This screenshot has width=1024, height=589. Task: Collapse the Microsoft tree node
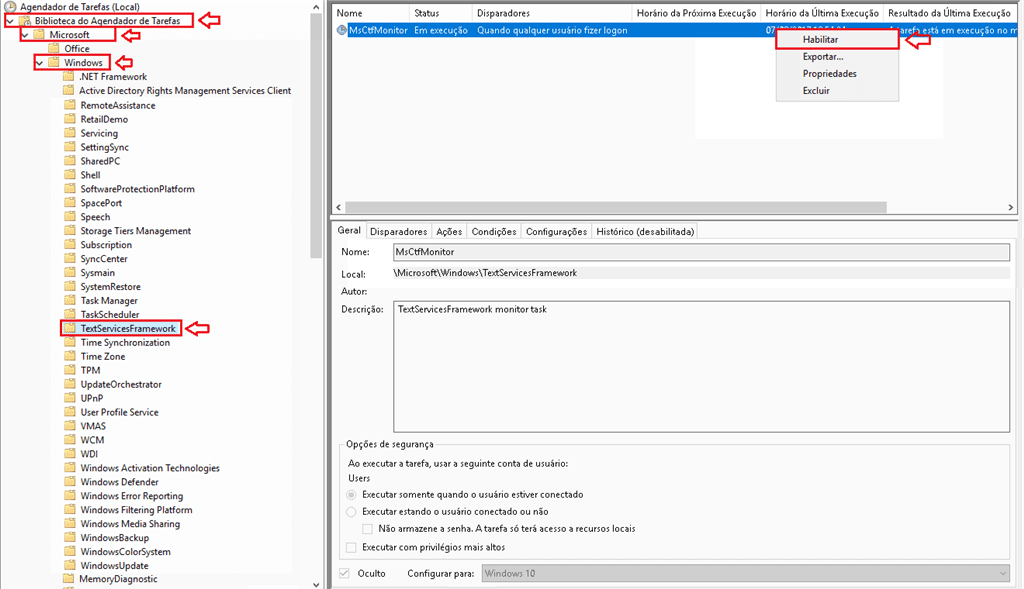[x=24, y=35]
